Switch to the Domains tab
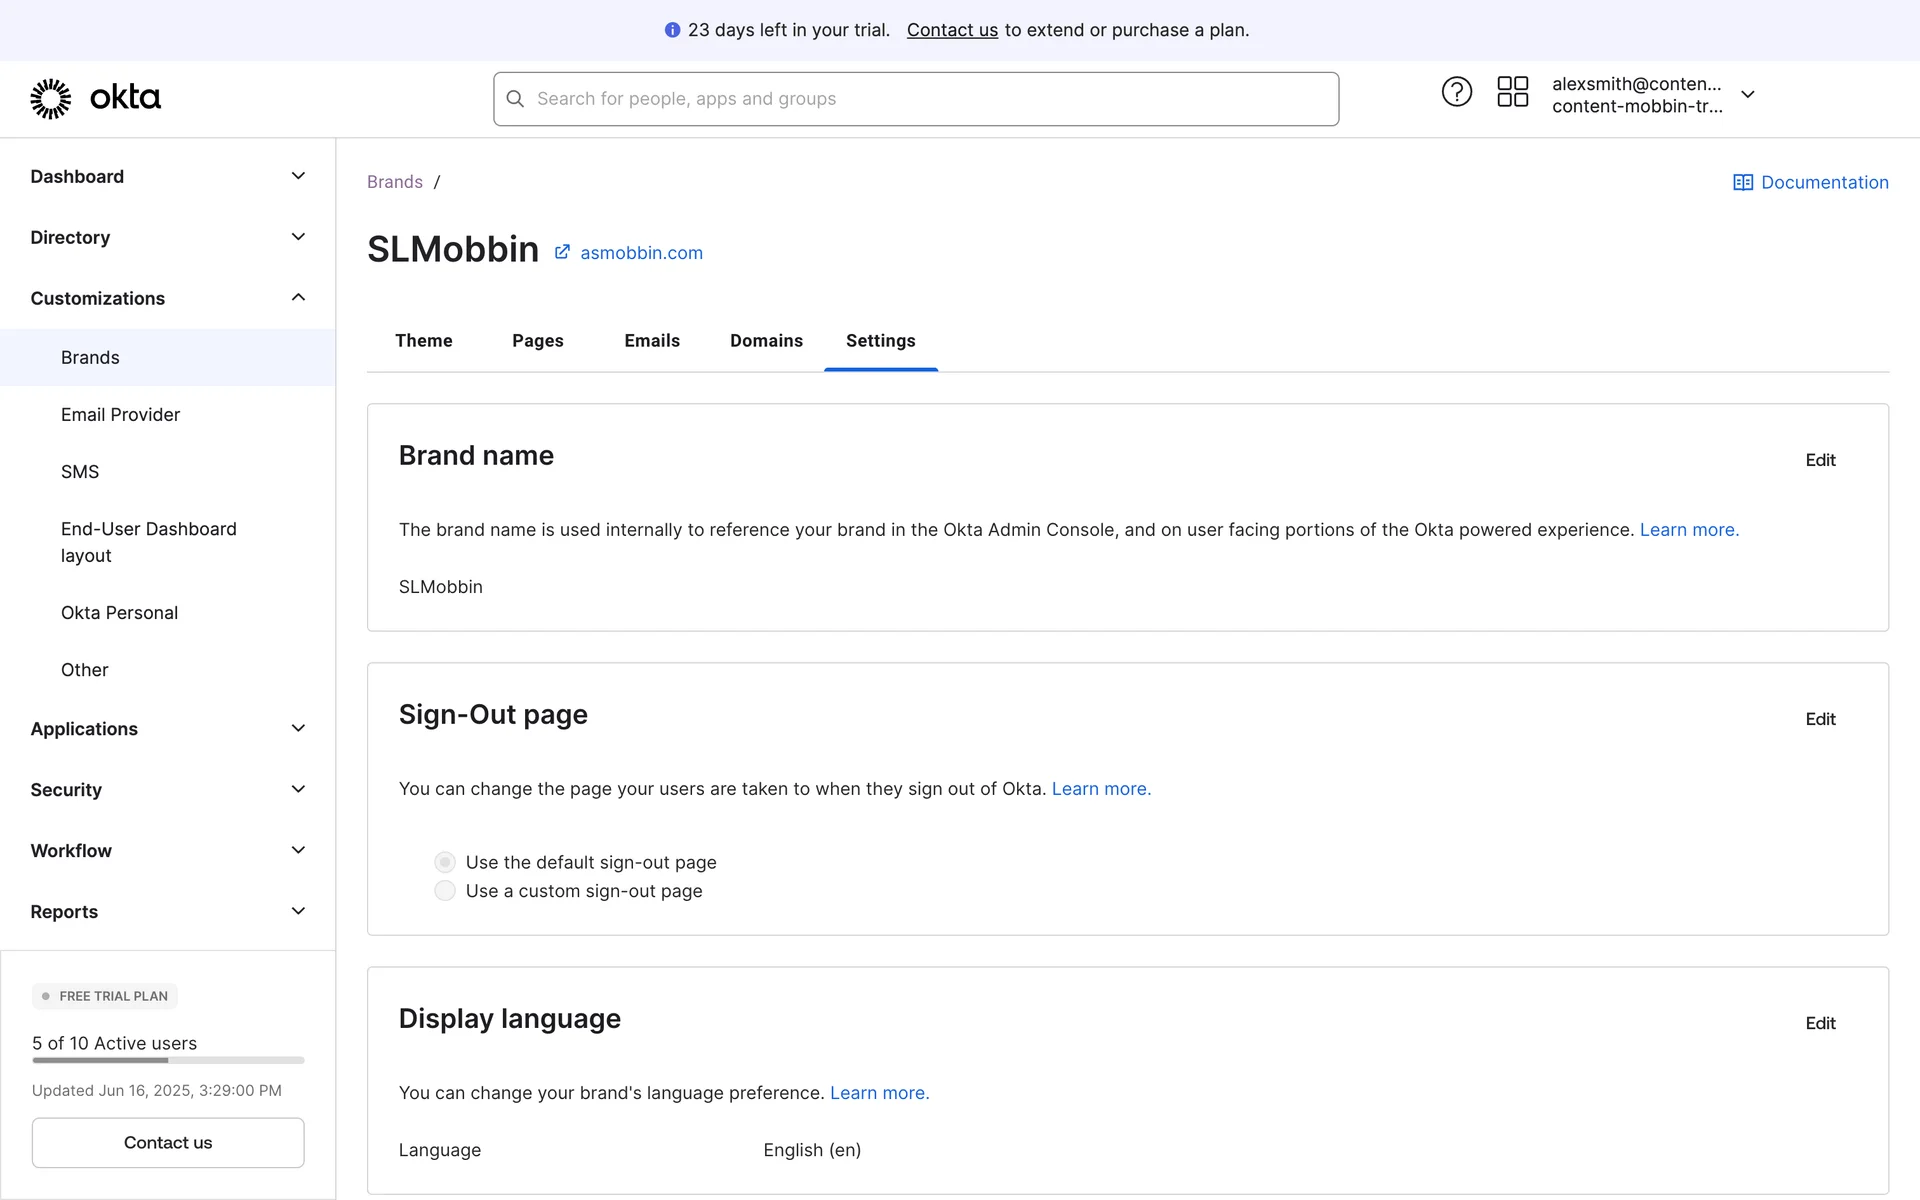This screenshot has width=1920, height=1200. tap(766, 341)
